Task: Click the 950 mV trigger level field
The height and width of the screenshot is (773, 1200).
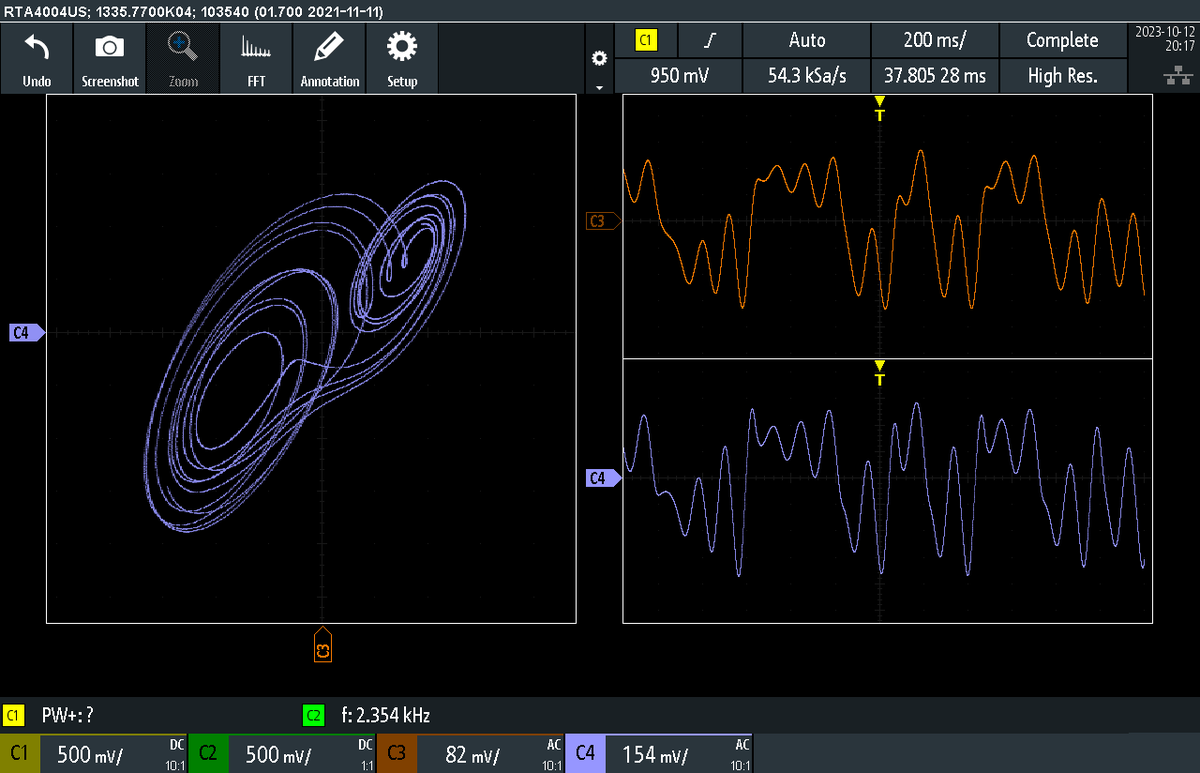Action: tap(678, 75)
